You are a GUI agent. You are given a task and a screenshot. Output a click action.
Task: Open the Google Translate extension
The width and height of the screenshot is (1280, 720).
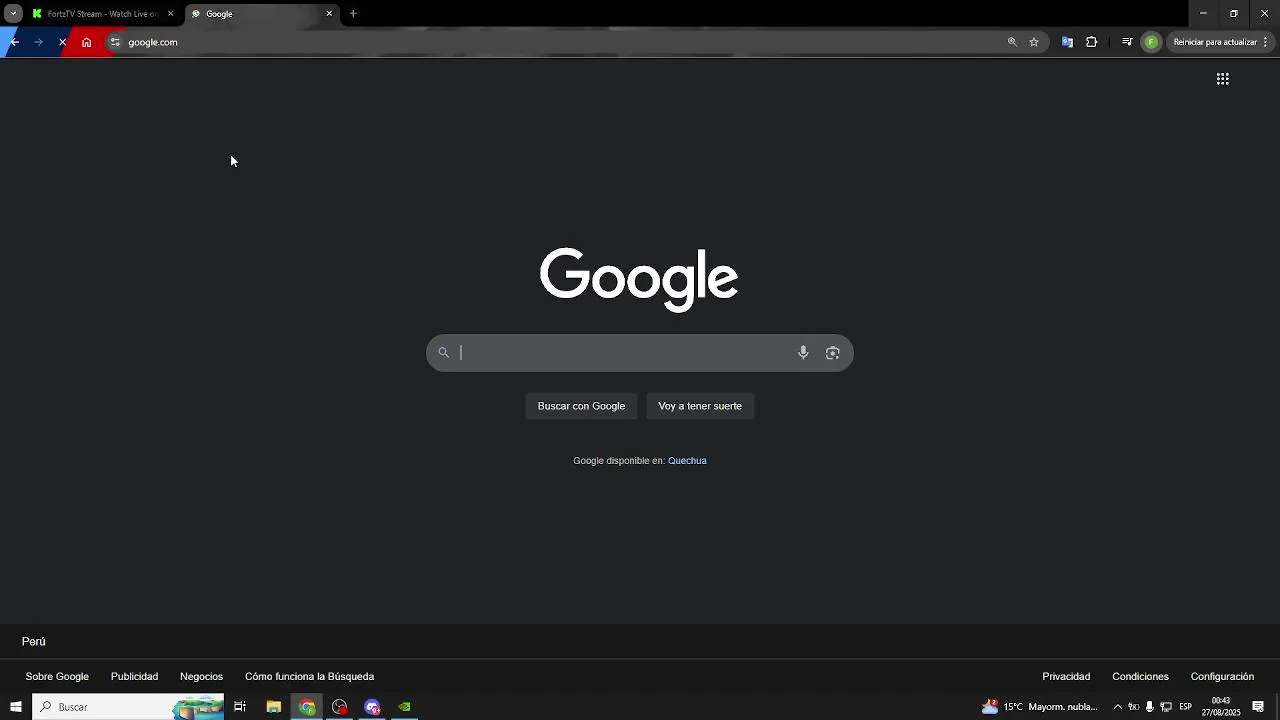1067,42
